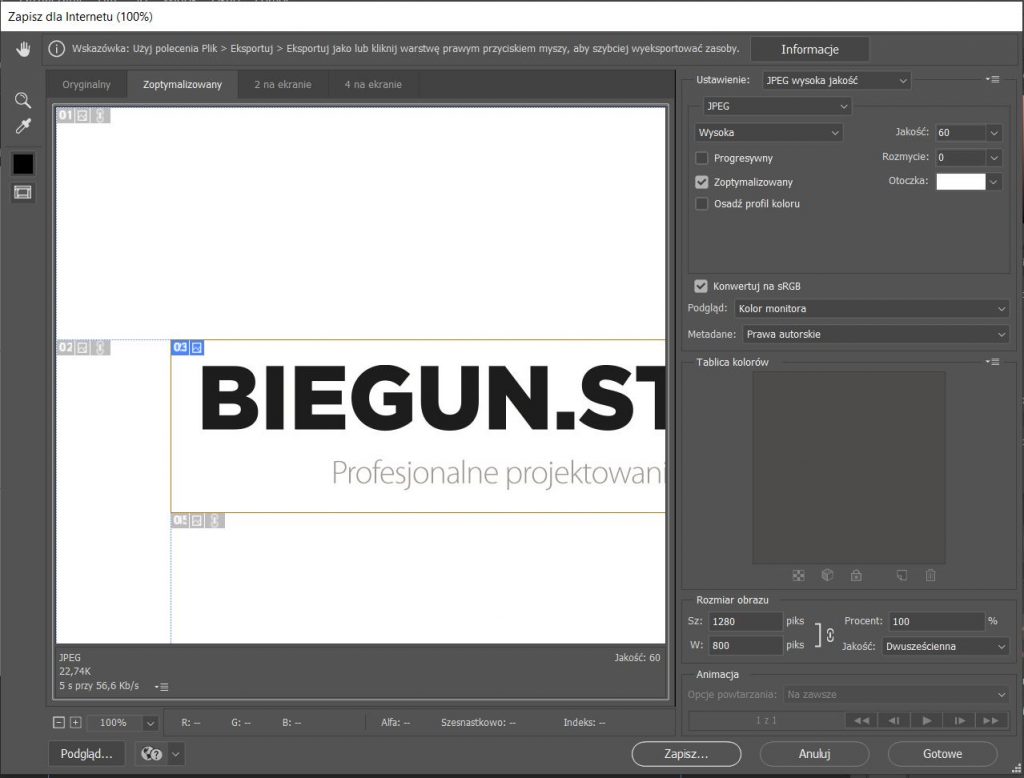The image size is (1024, 778).
Task: Toggle slices visibility icon
Action: (23, 192)
